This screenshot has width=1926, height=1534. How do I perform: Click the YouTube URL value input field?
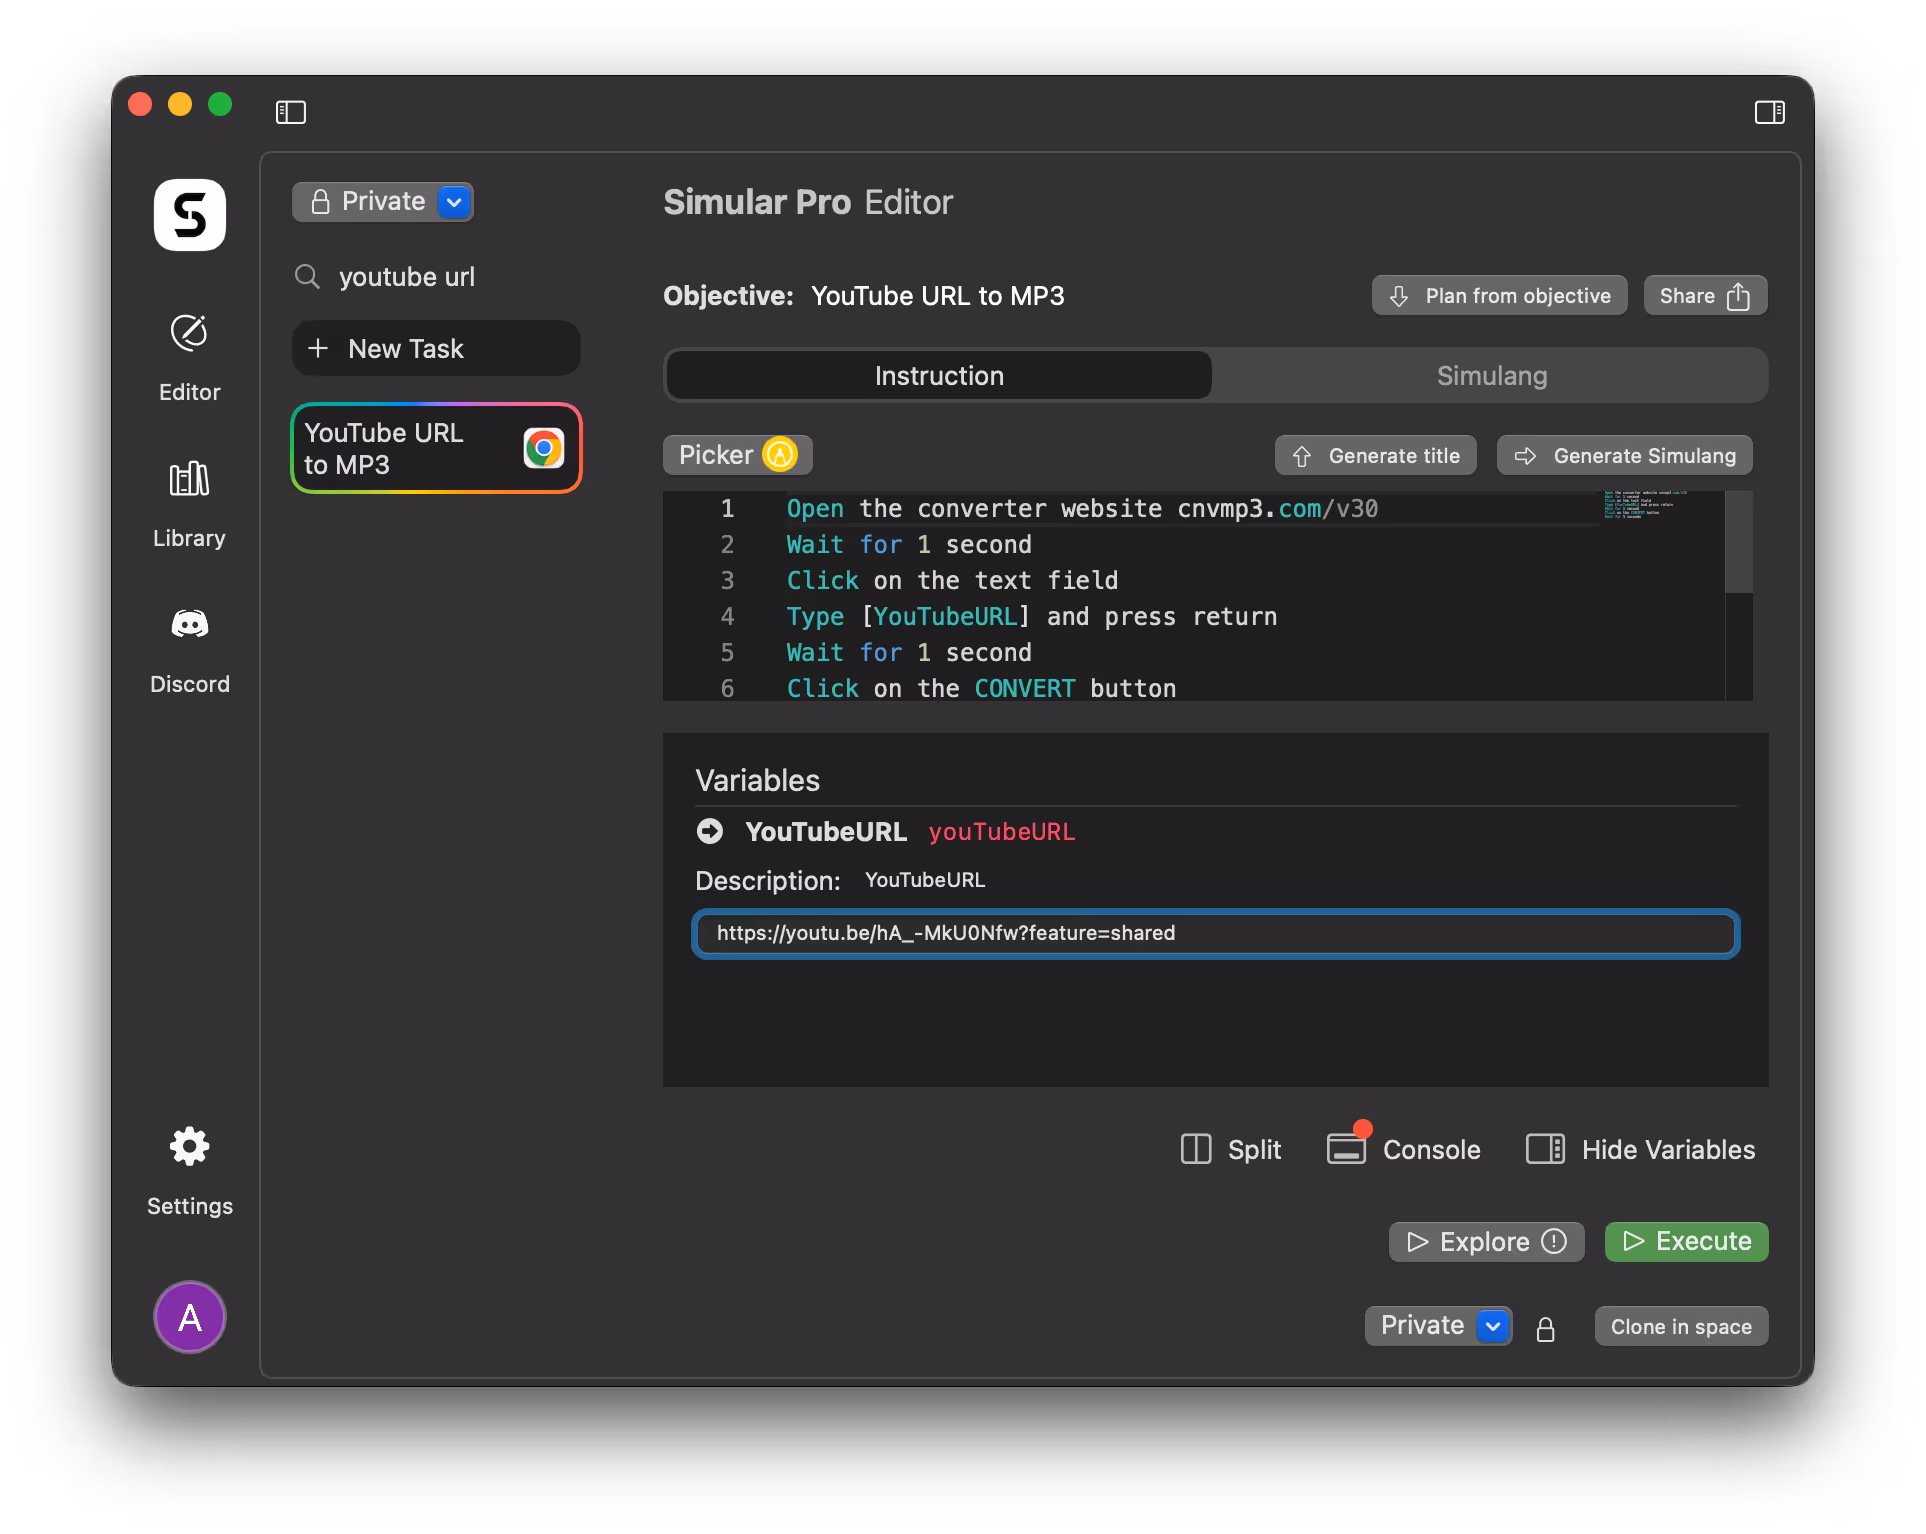tap(1215, 933)
